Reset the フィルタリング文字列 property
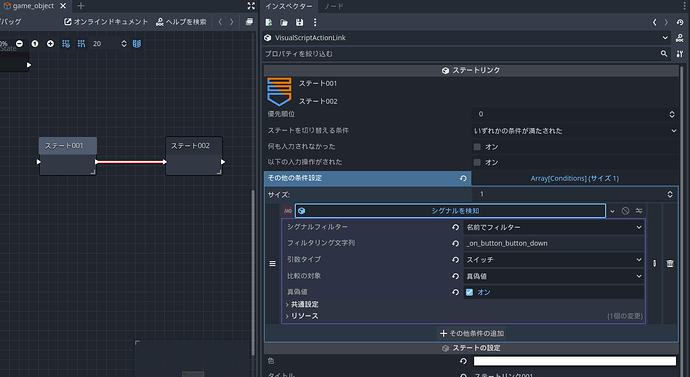Image resolution: width=690 pixels, height=377 pixels. tap(455, 243)
